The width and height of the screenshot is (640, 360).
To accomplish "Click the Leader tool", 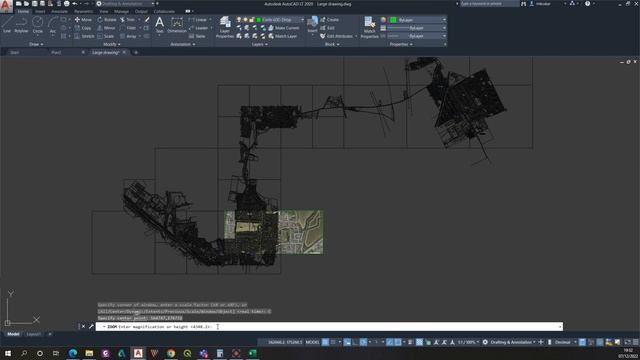I will [x=198, y=28].
